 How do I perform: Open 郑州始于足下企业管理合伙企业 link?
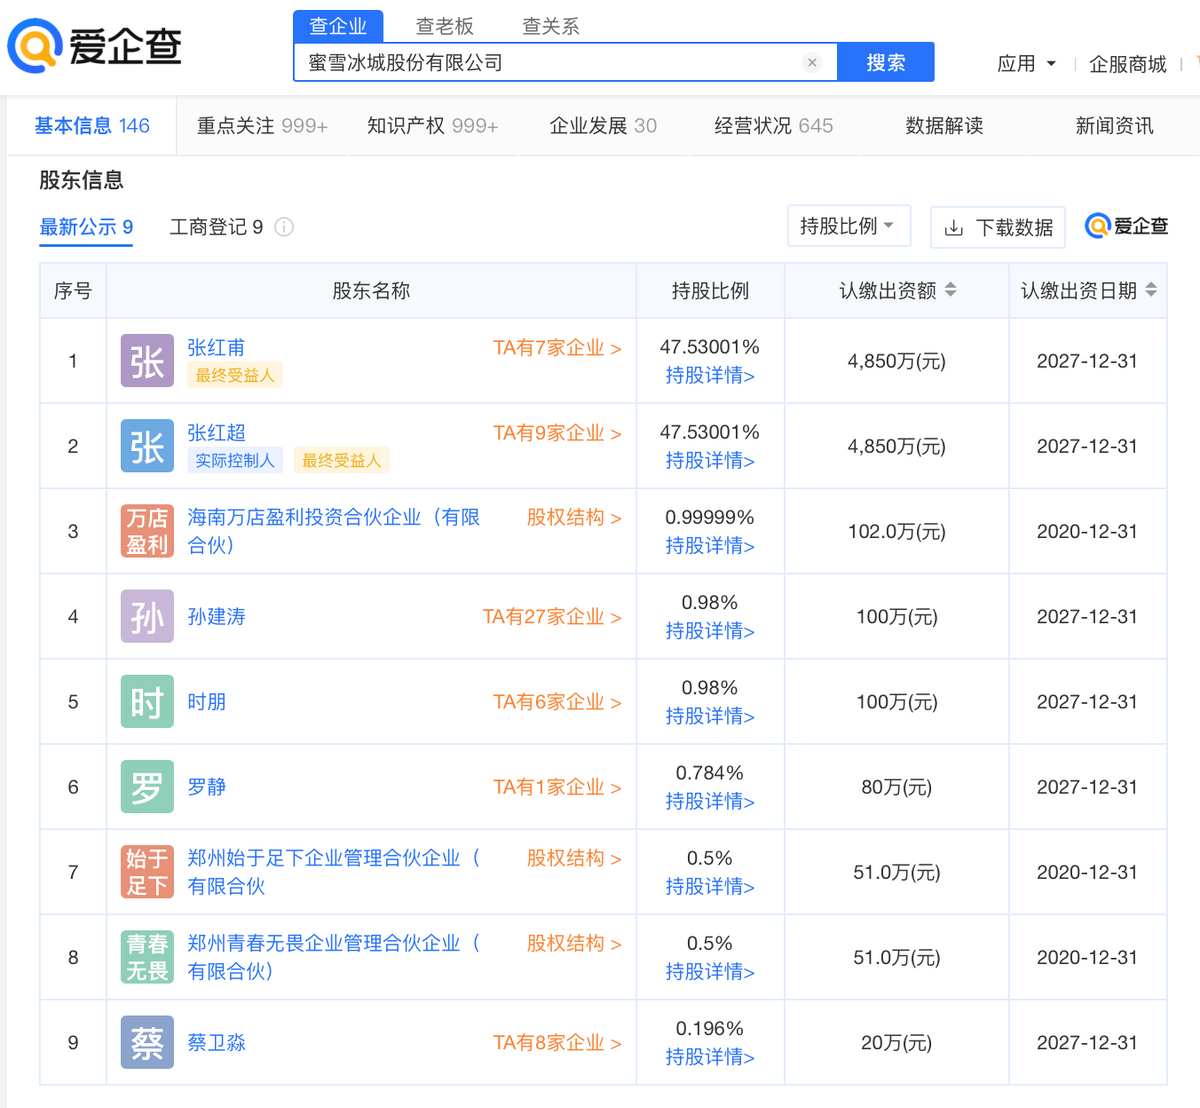tap(334, 872)
